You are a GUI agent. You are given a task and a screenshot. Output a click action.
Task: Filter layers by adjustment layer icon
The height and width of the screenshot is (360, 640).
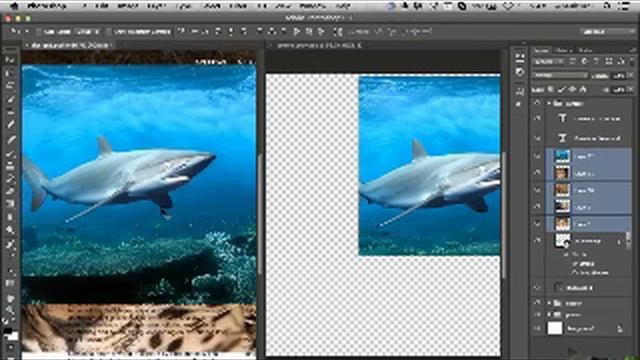tap(584, 62)
